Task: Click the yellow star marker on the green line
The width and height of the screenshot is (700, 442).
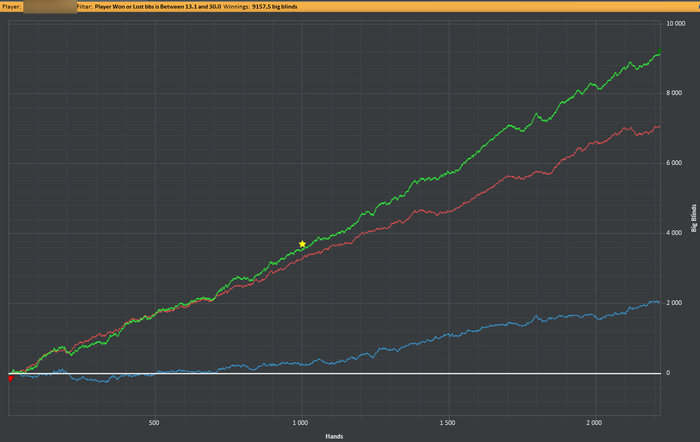Action: point(302,244)
